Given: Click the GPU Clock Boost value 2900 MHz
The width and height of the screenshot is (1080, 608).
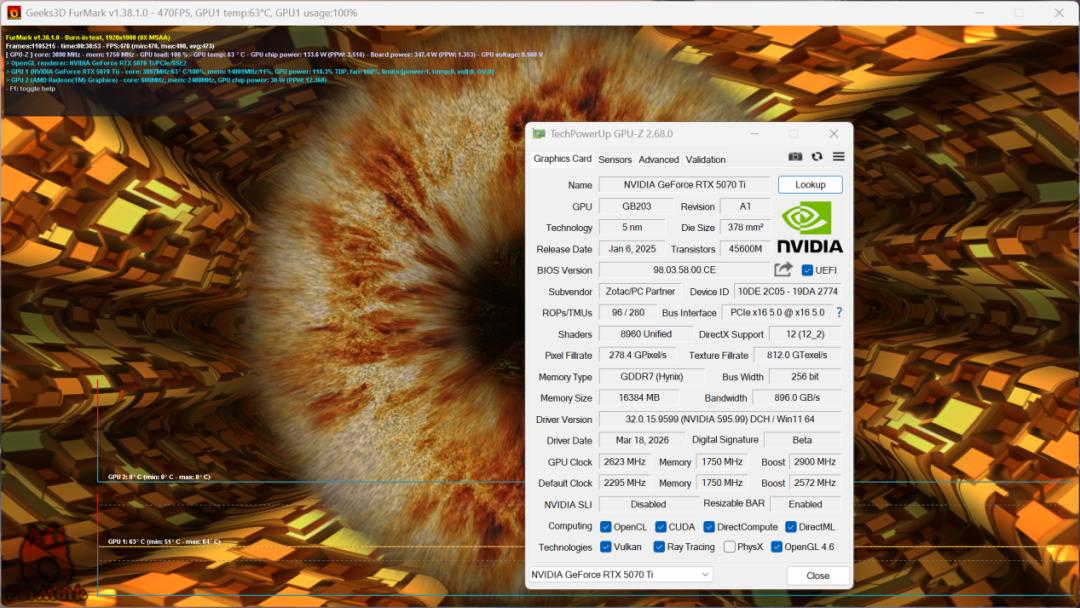Looking at the screenshot, I should point(815,461).
